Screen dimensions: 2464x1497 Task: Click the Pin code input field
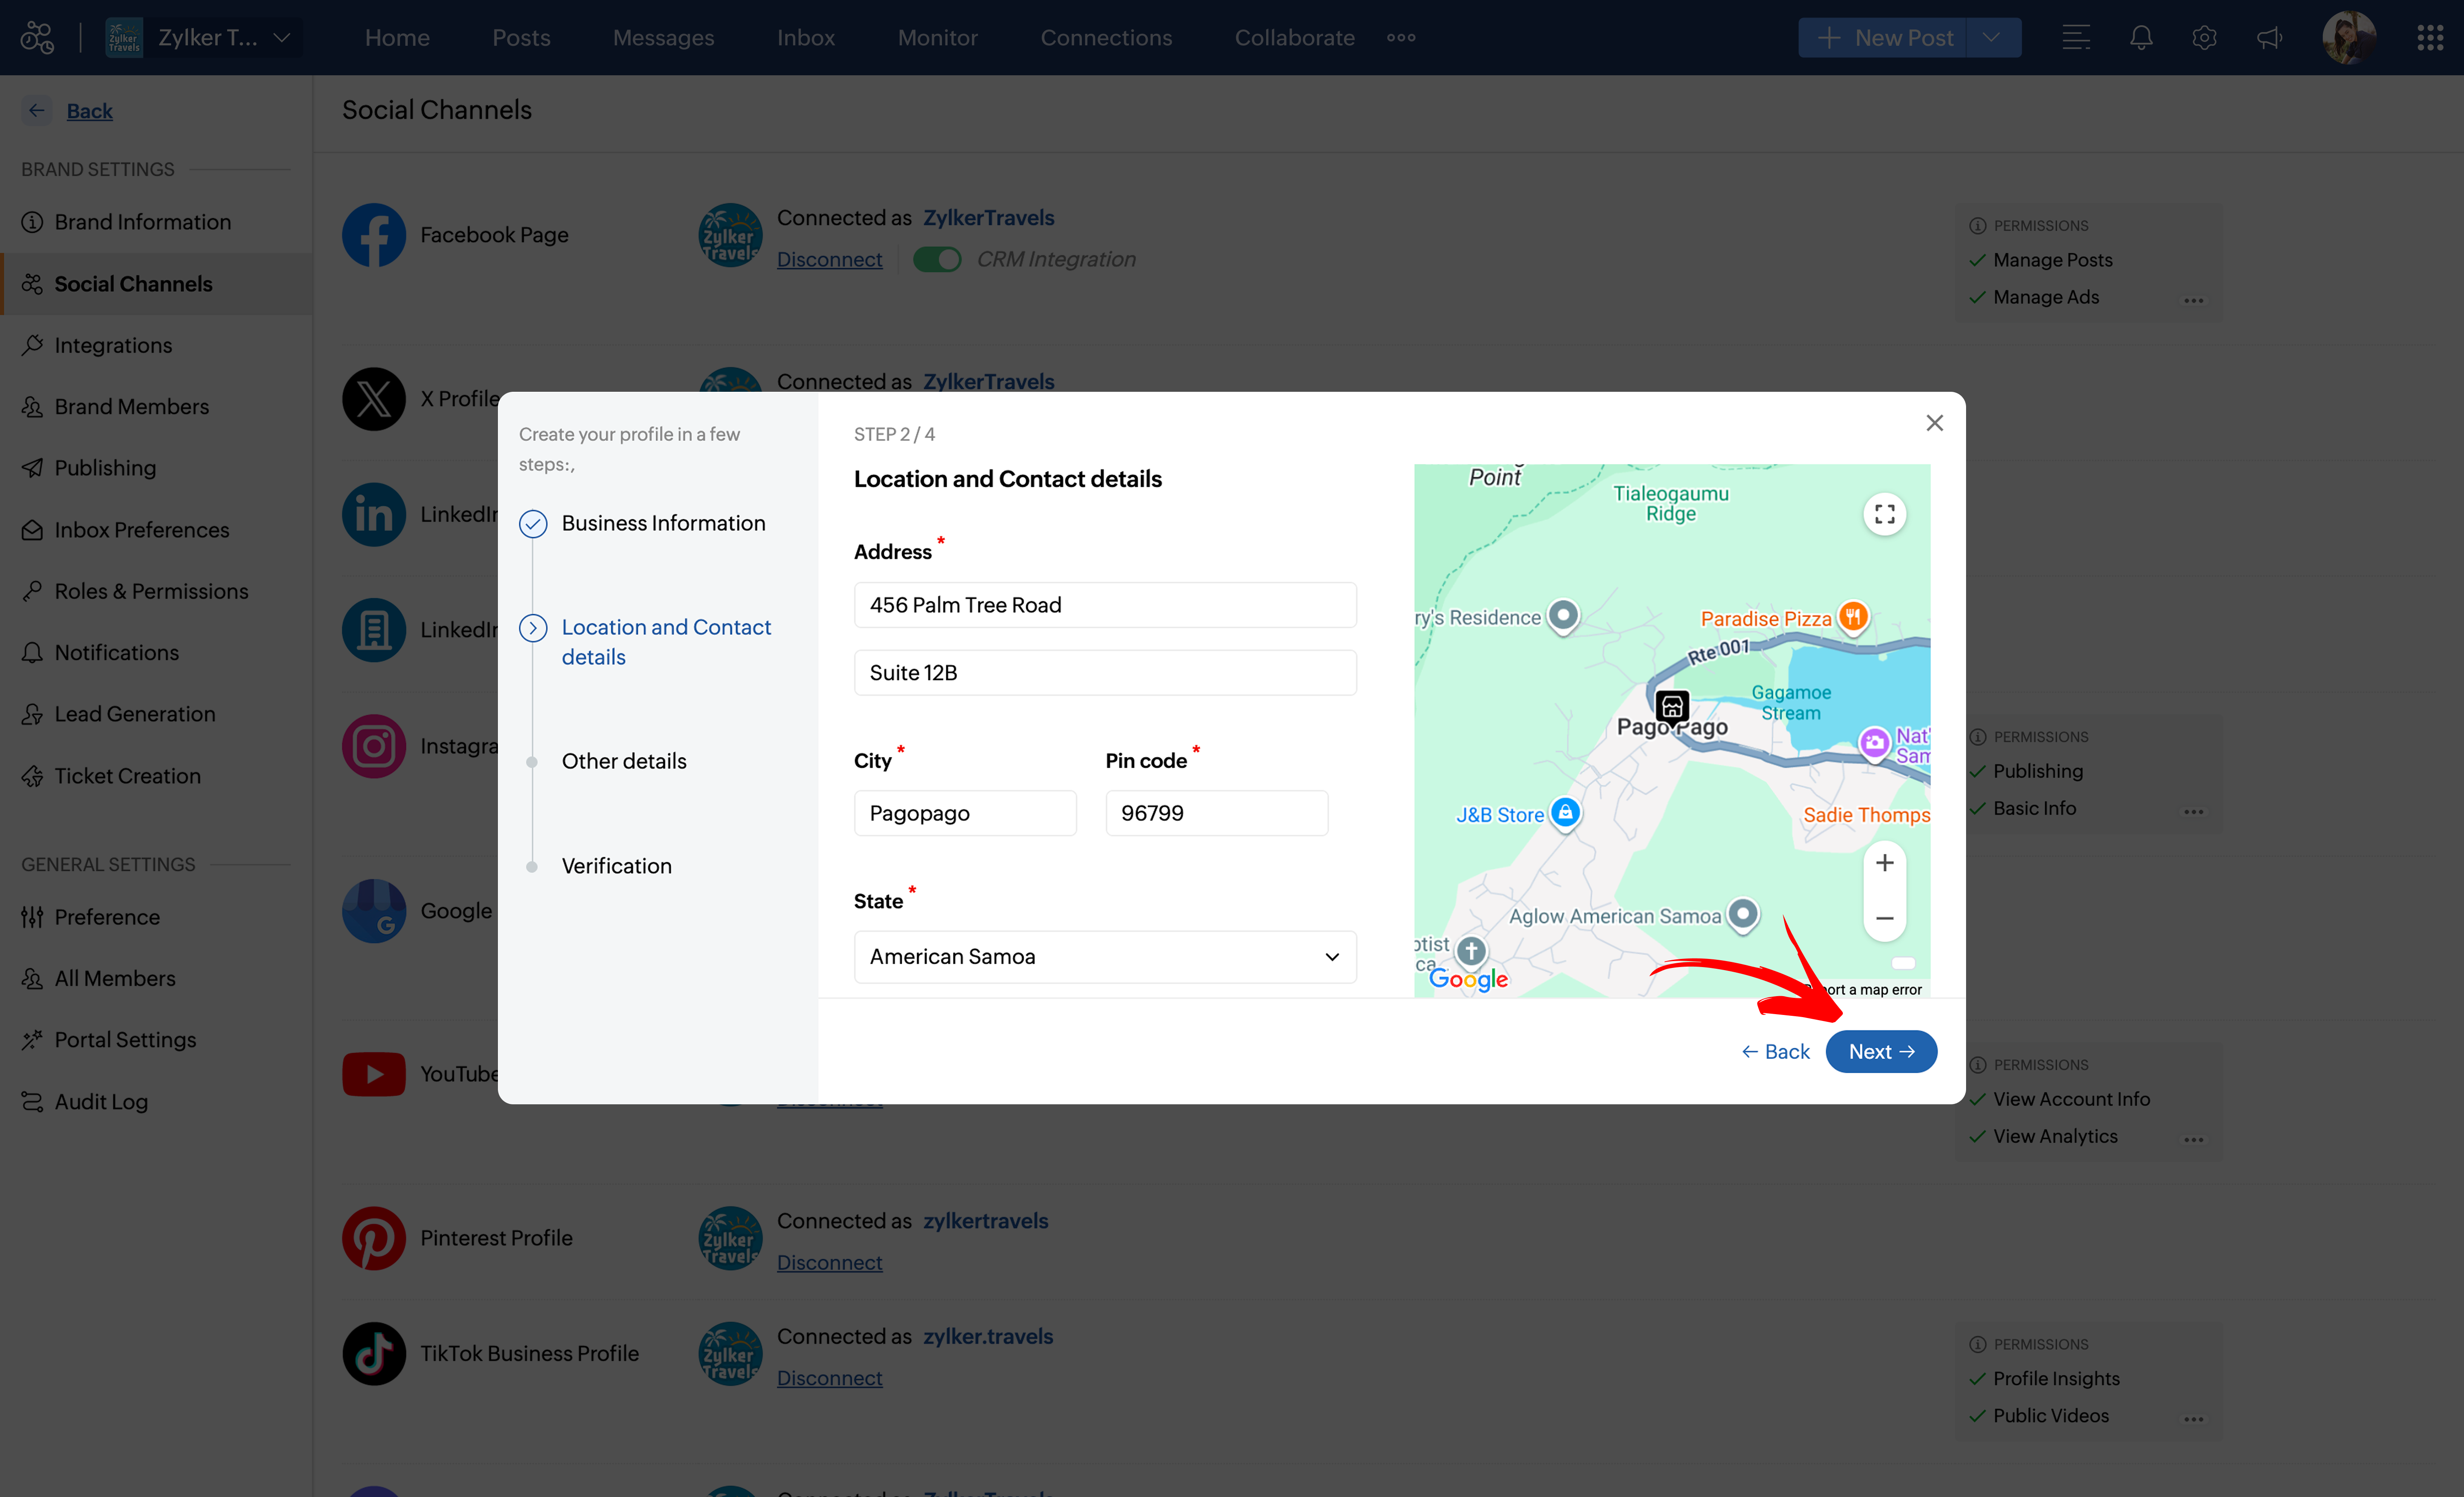pyautogui.click(x=1216, y=813)
